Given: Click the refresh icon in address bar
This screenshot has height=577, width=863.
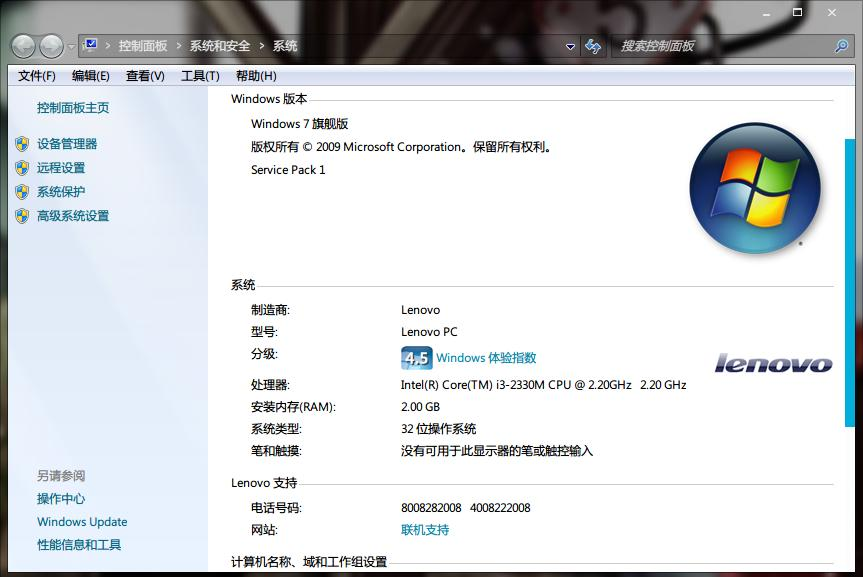Looking at the screenshot, I should tap(592, 46).
